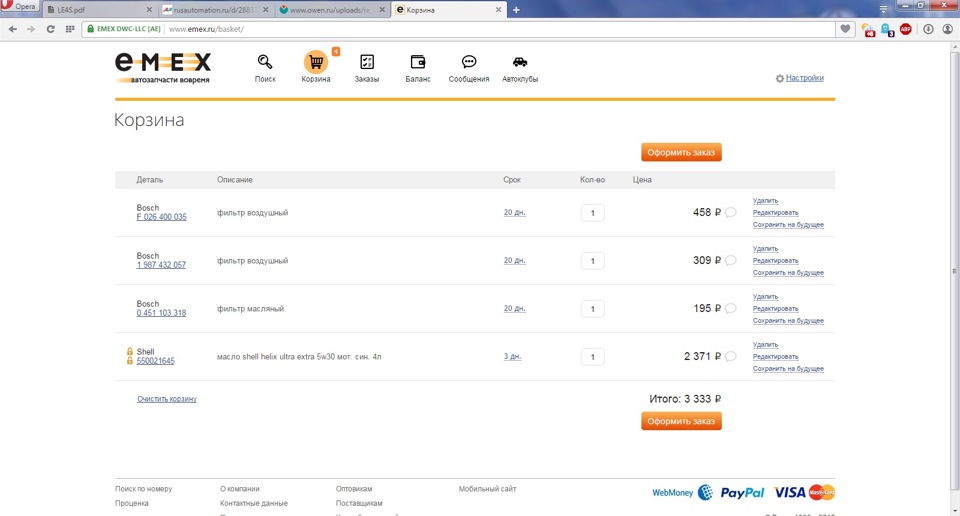Open the Автоклубы car icon

520,62
